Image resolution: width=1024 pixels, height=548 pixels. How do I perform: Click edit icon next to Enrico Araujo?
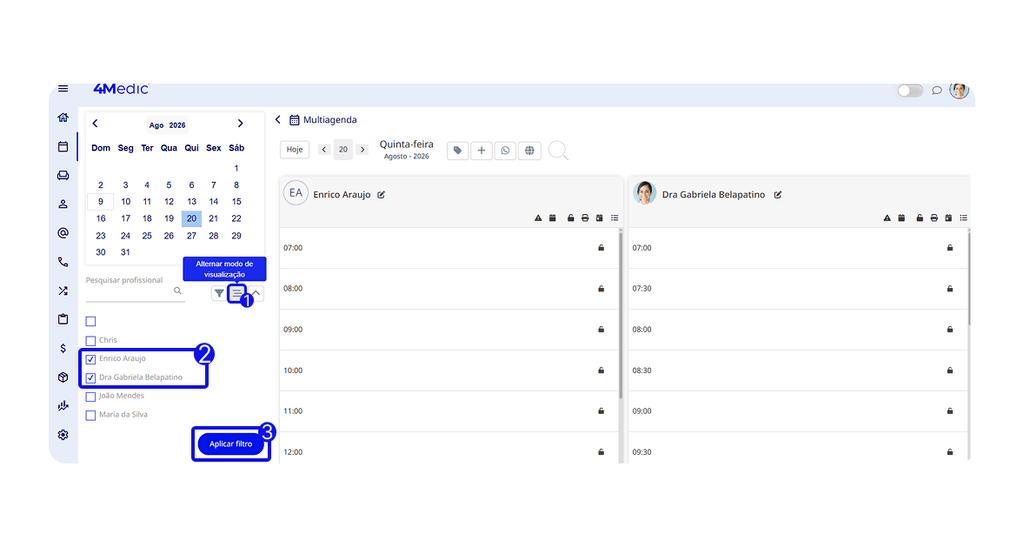[x=381, y=195]
